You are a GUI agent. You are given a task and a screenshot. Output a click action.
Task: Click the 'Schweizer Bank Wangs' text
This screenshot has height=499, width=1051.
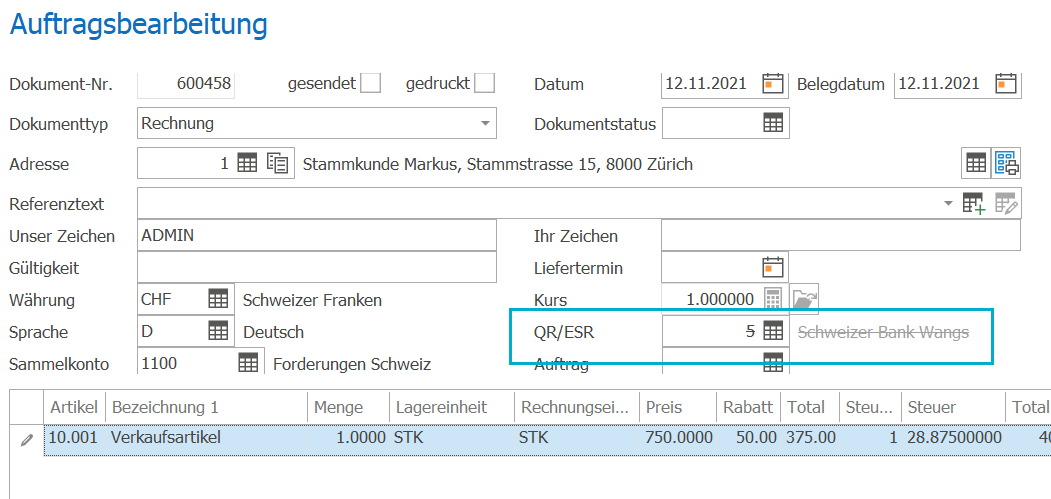pos(883,331)
